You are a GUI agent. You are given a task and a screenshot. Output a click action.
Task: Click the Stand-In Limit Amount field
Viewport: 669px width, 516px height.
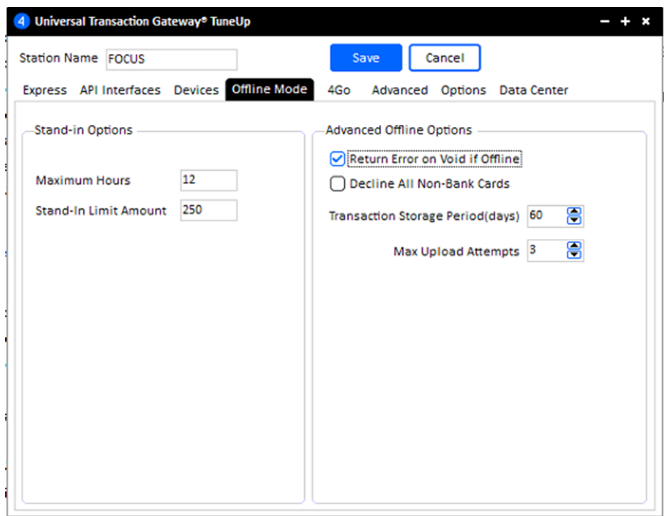(208, 210)
